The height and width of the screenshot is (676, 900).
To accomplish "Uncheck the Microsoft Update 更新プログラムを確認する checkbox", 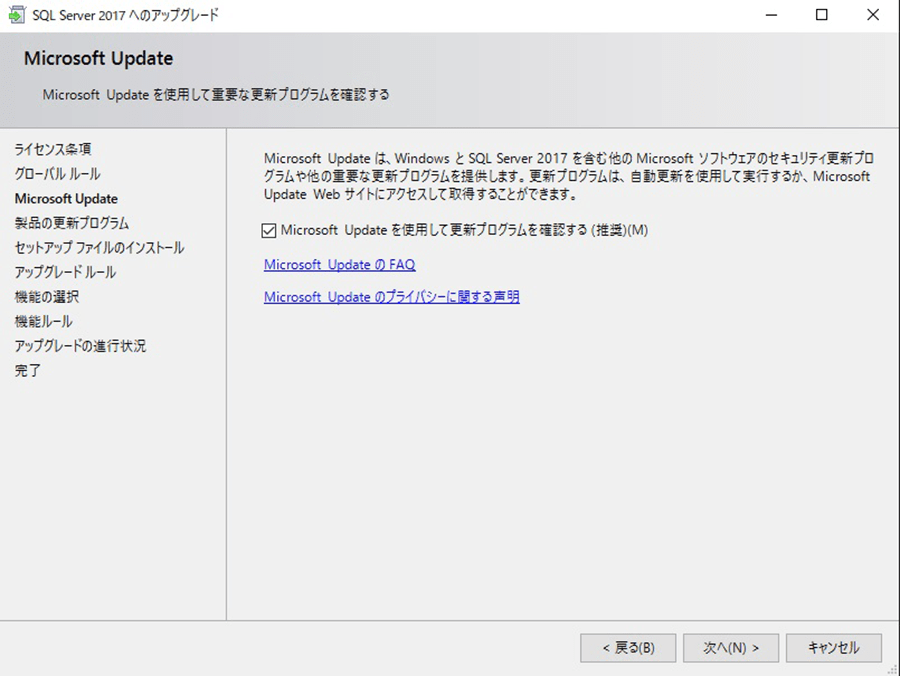I will (269, 231).
